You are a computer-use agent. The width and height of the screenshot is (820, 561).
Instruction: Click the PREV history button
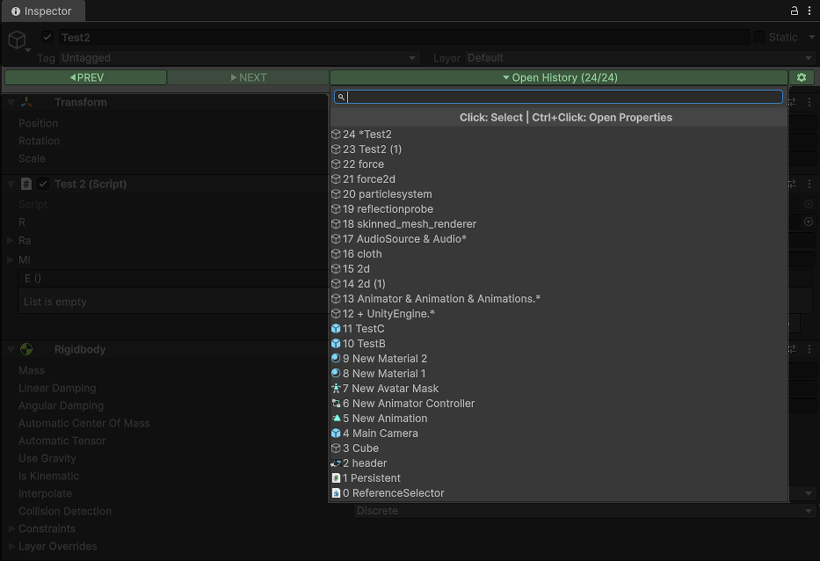point(86,77)
